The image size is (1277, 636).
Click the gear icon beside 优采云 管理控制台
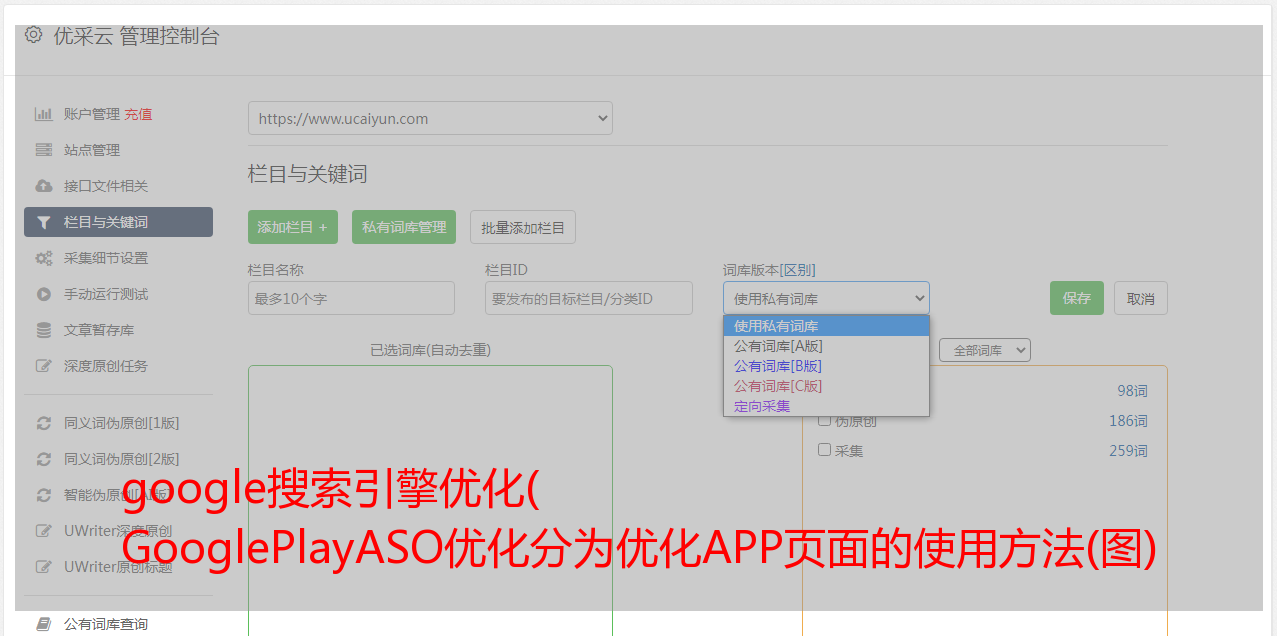coord(34,35)
